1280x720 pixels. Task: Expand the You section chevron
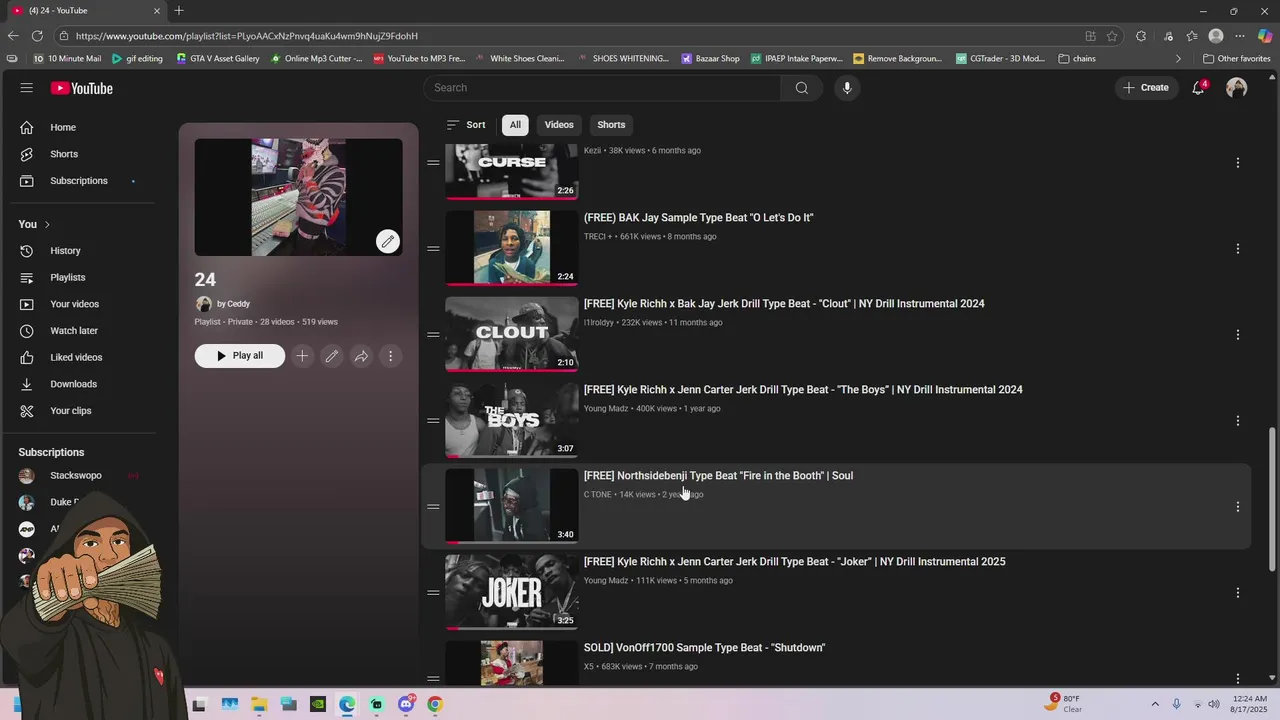click(x=47, y=224)
